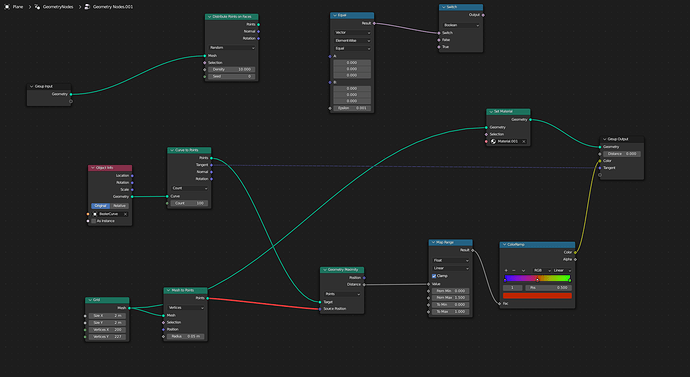Toggle the Clamp checkbox in Map Range
This screenshot has height=377, width=690.
[434, 276]
